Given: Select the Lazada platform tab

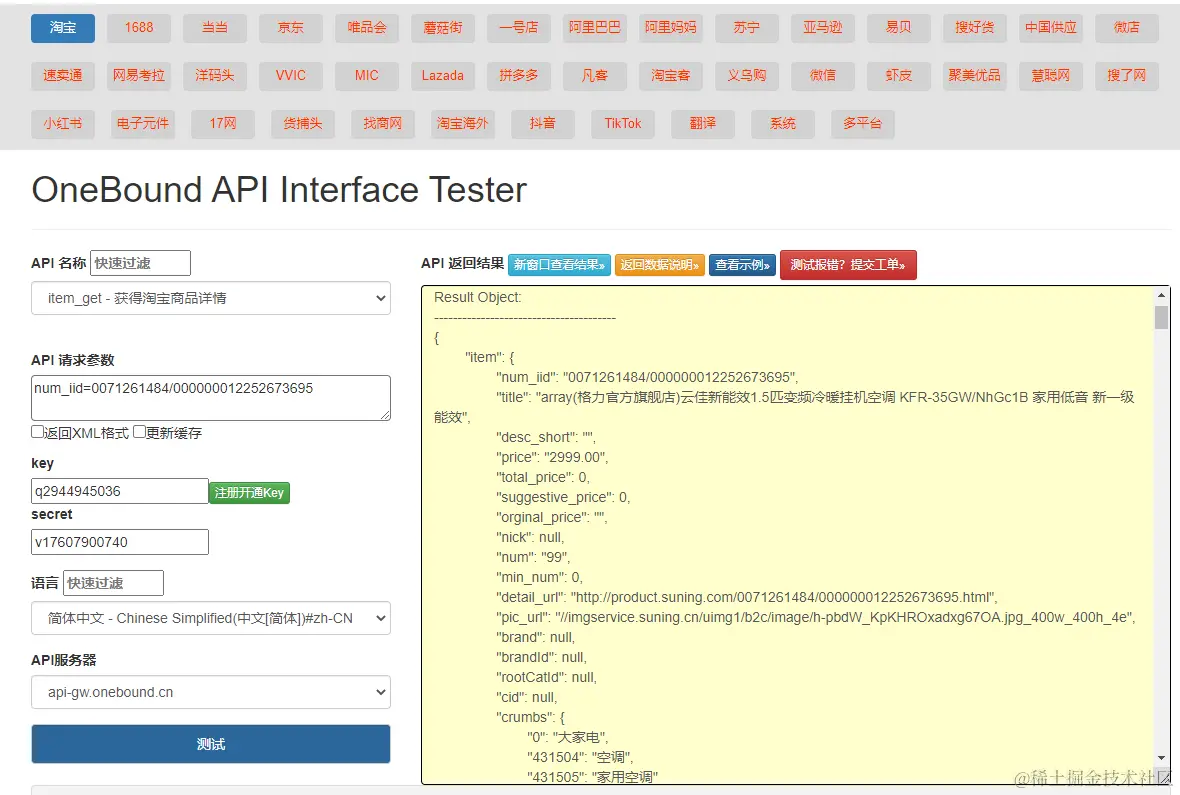Looking at the screenshot, I should click(442, 76).
